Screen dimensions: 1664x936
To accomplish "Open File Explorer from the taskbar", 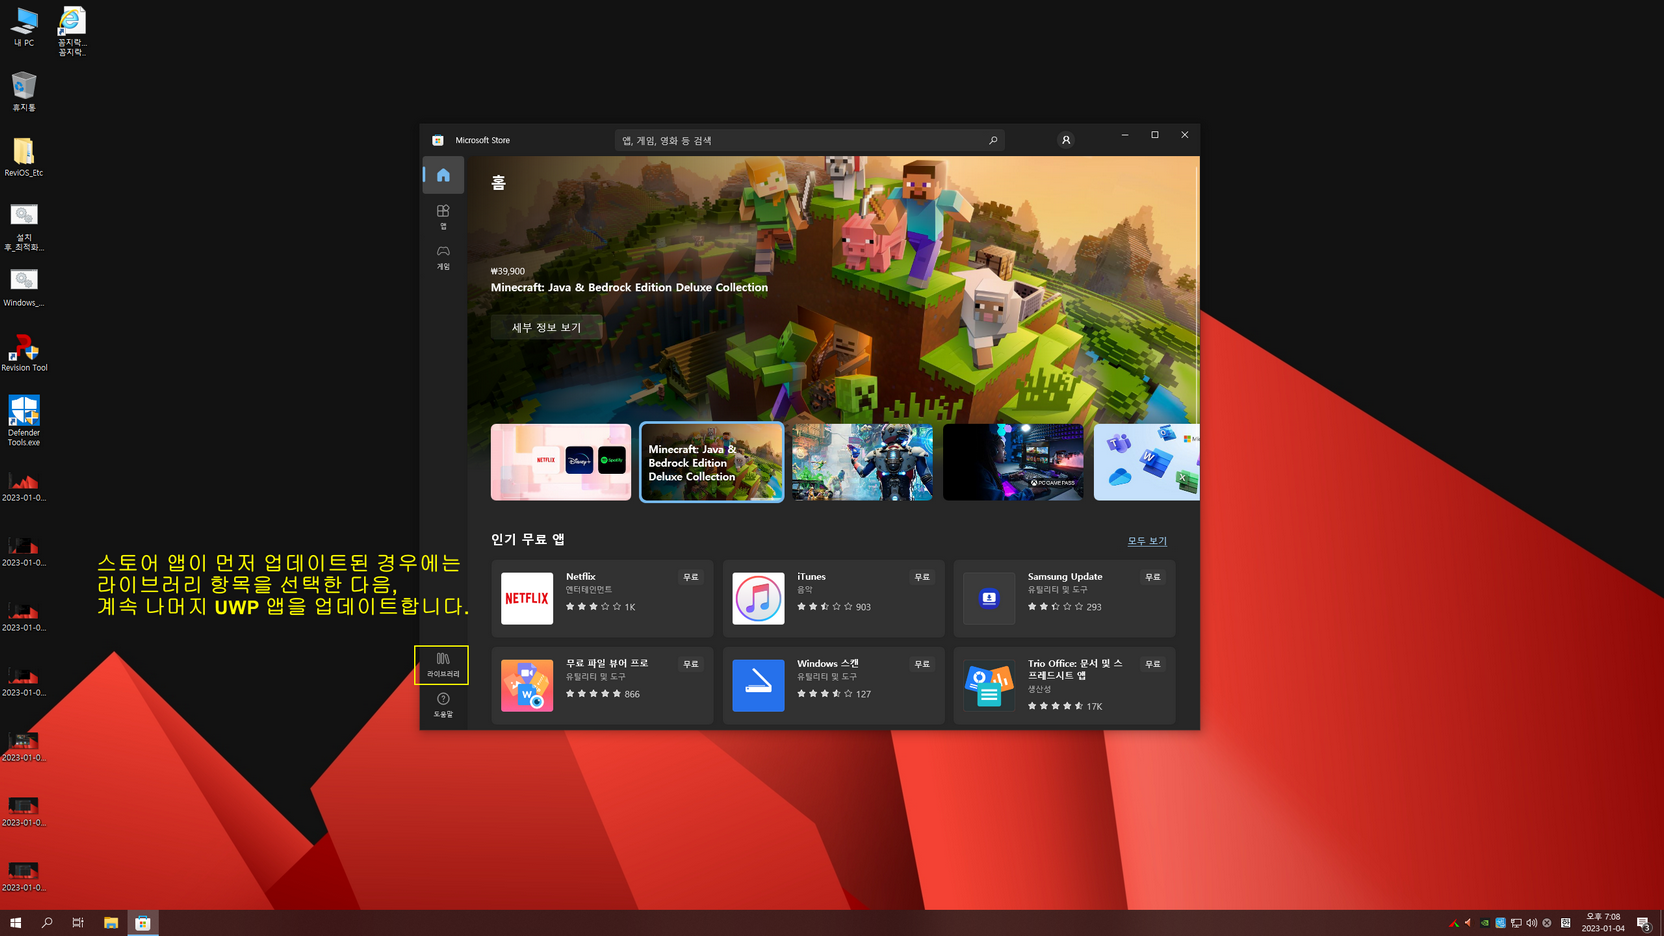I will 111,923.
